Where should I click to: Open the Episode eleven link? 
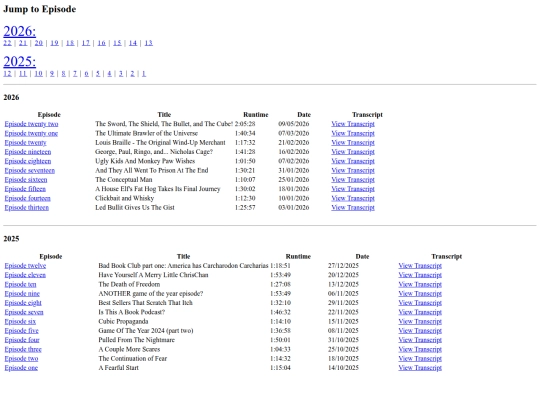25,275
